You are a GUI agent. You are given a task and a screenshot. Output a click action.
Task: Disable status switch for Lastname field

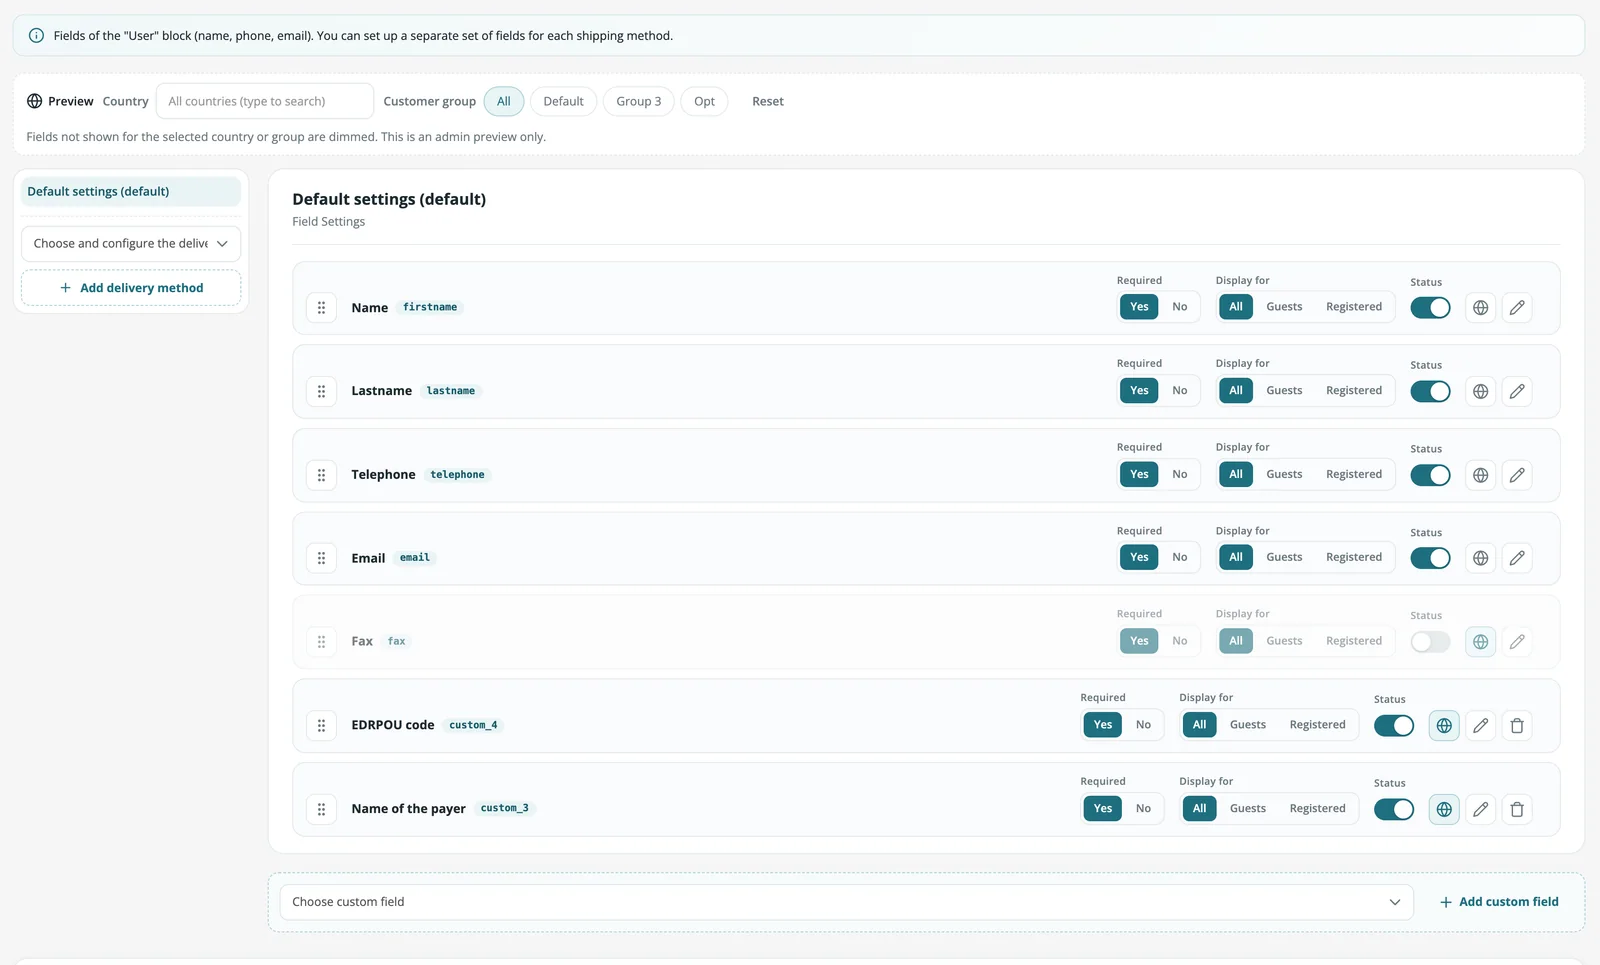pos(1430,392)
